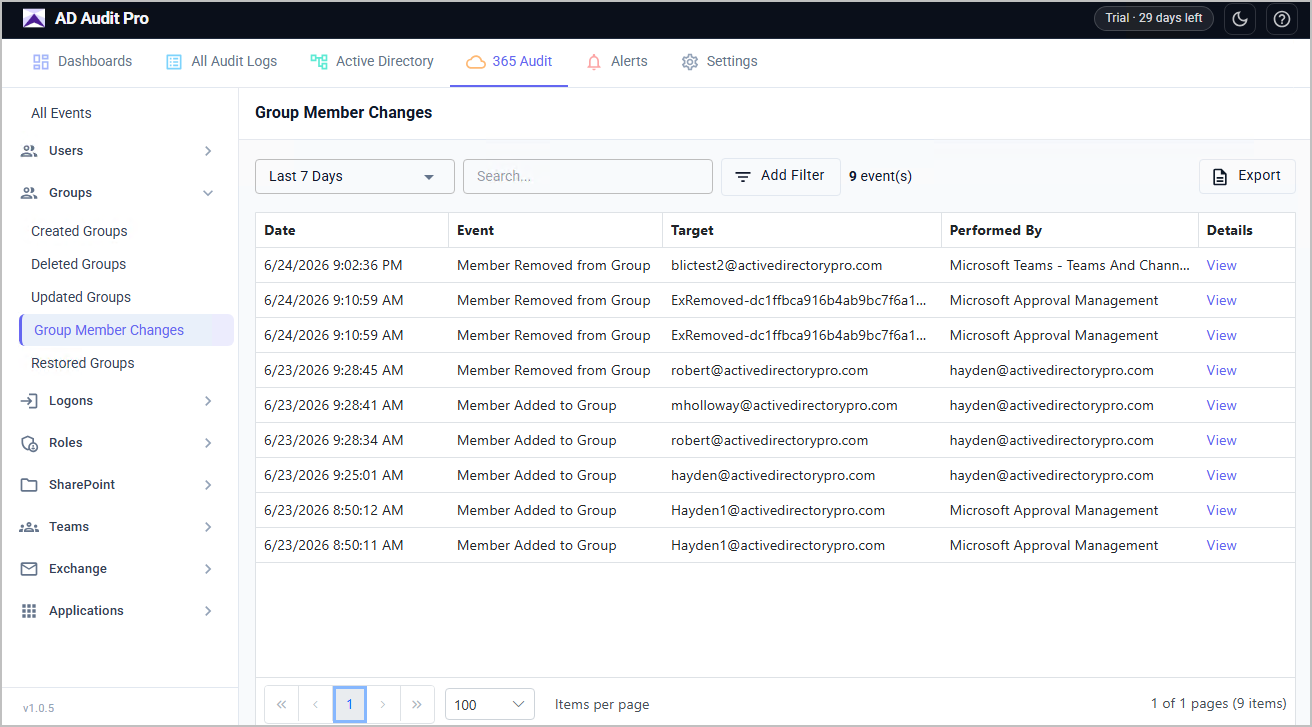Expand the Teams section chevron
This screenshot has height=727, width=1312.
[x=208, y=527]
